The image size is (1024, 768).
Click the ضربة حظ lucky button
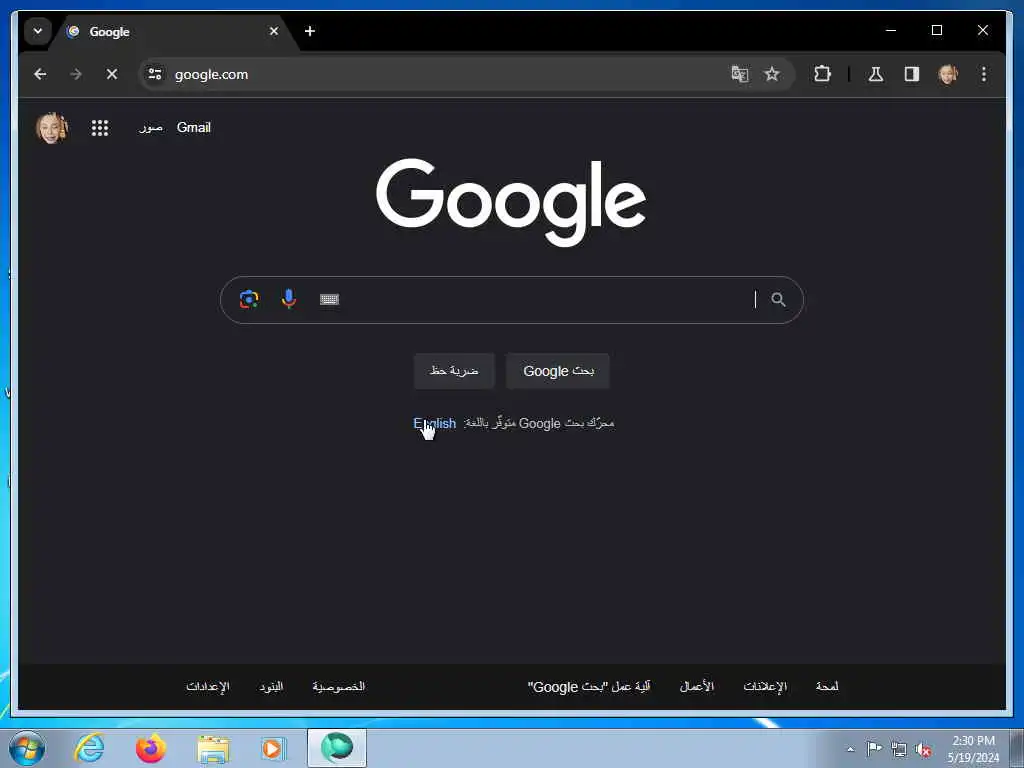(x=454, y=371)
